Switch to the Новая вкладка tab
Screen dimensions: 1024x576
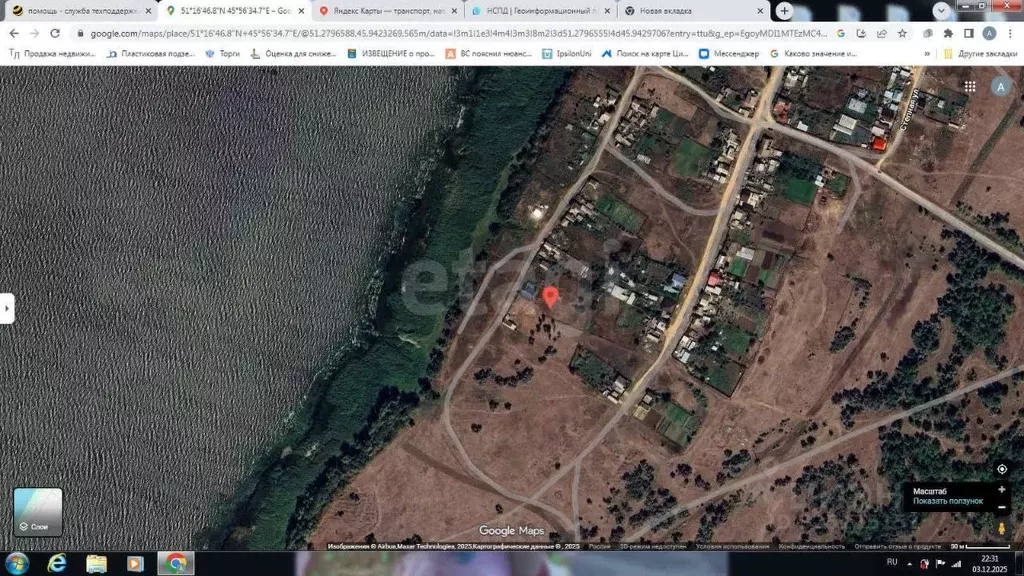690,10
